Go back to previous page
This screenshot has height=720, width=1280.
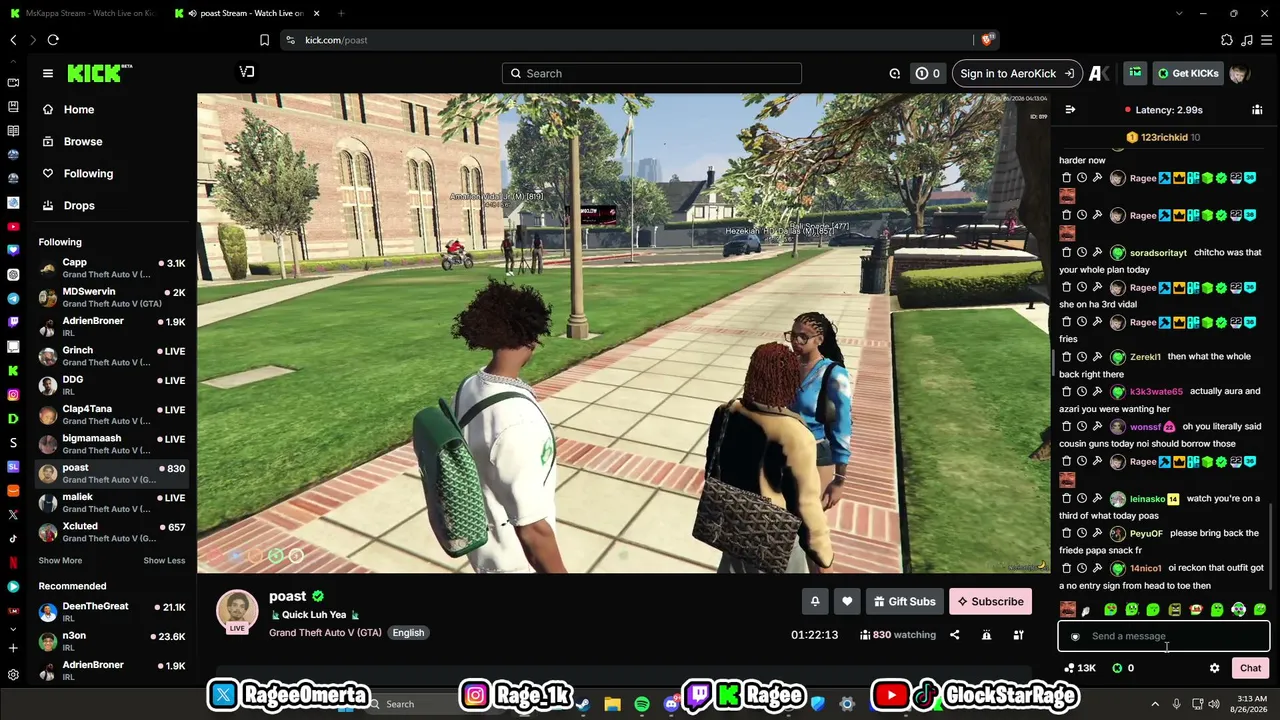coord(13,40)
